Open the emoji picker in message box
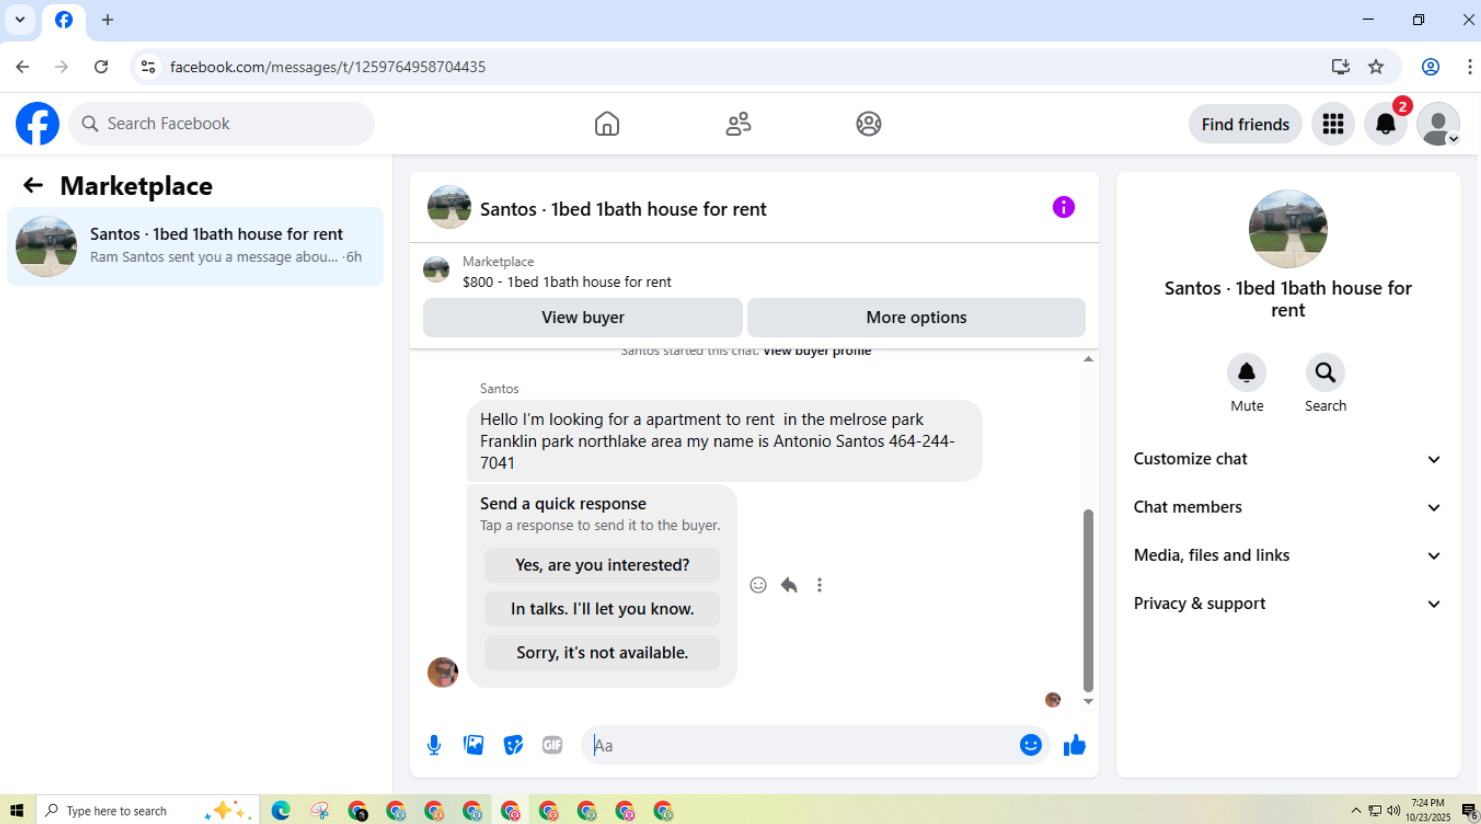Screen dimensions: 1481x824 coord(1031,745)
